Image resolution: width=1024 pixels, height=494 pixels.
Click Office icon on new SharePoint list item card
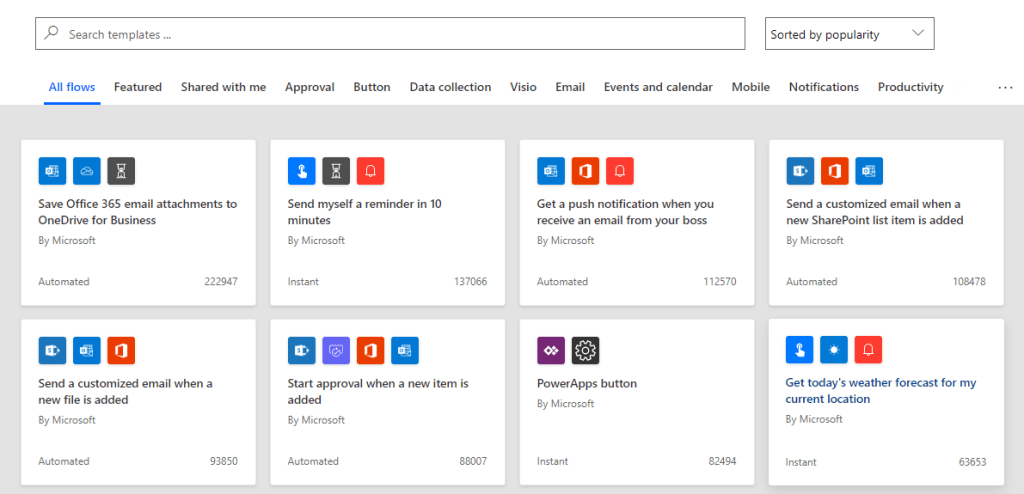tap(835, 171)
